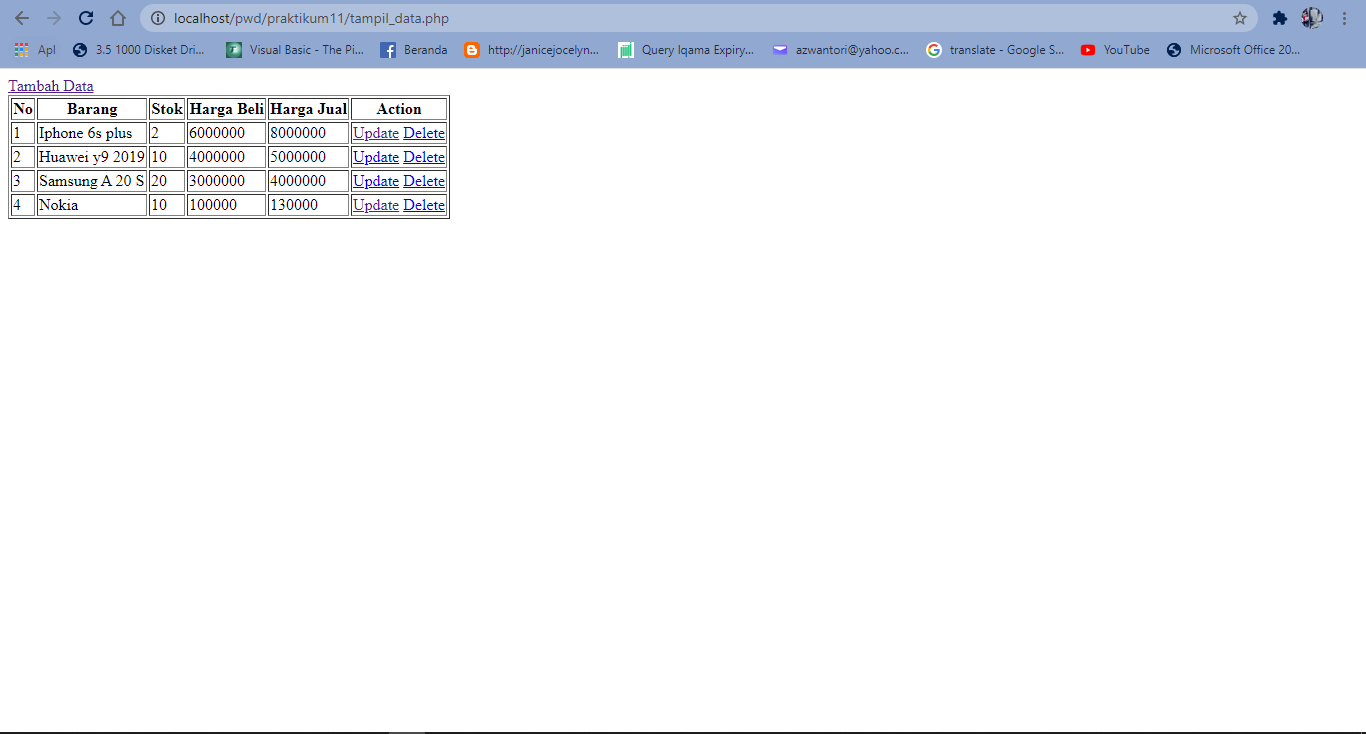Click Delete for Nokia row
The width and height of the screenshot is (1366, 734).
pos(424,205)
